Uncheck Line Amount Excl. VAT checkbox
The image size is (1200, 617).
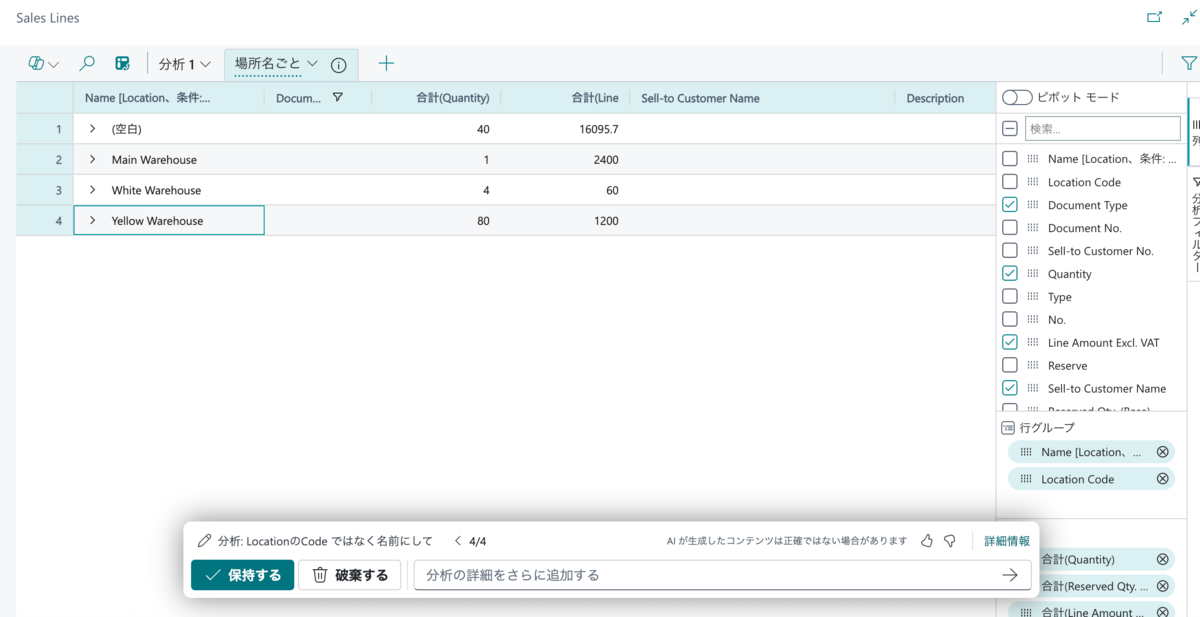[x=1010, y=343]
